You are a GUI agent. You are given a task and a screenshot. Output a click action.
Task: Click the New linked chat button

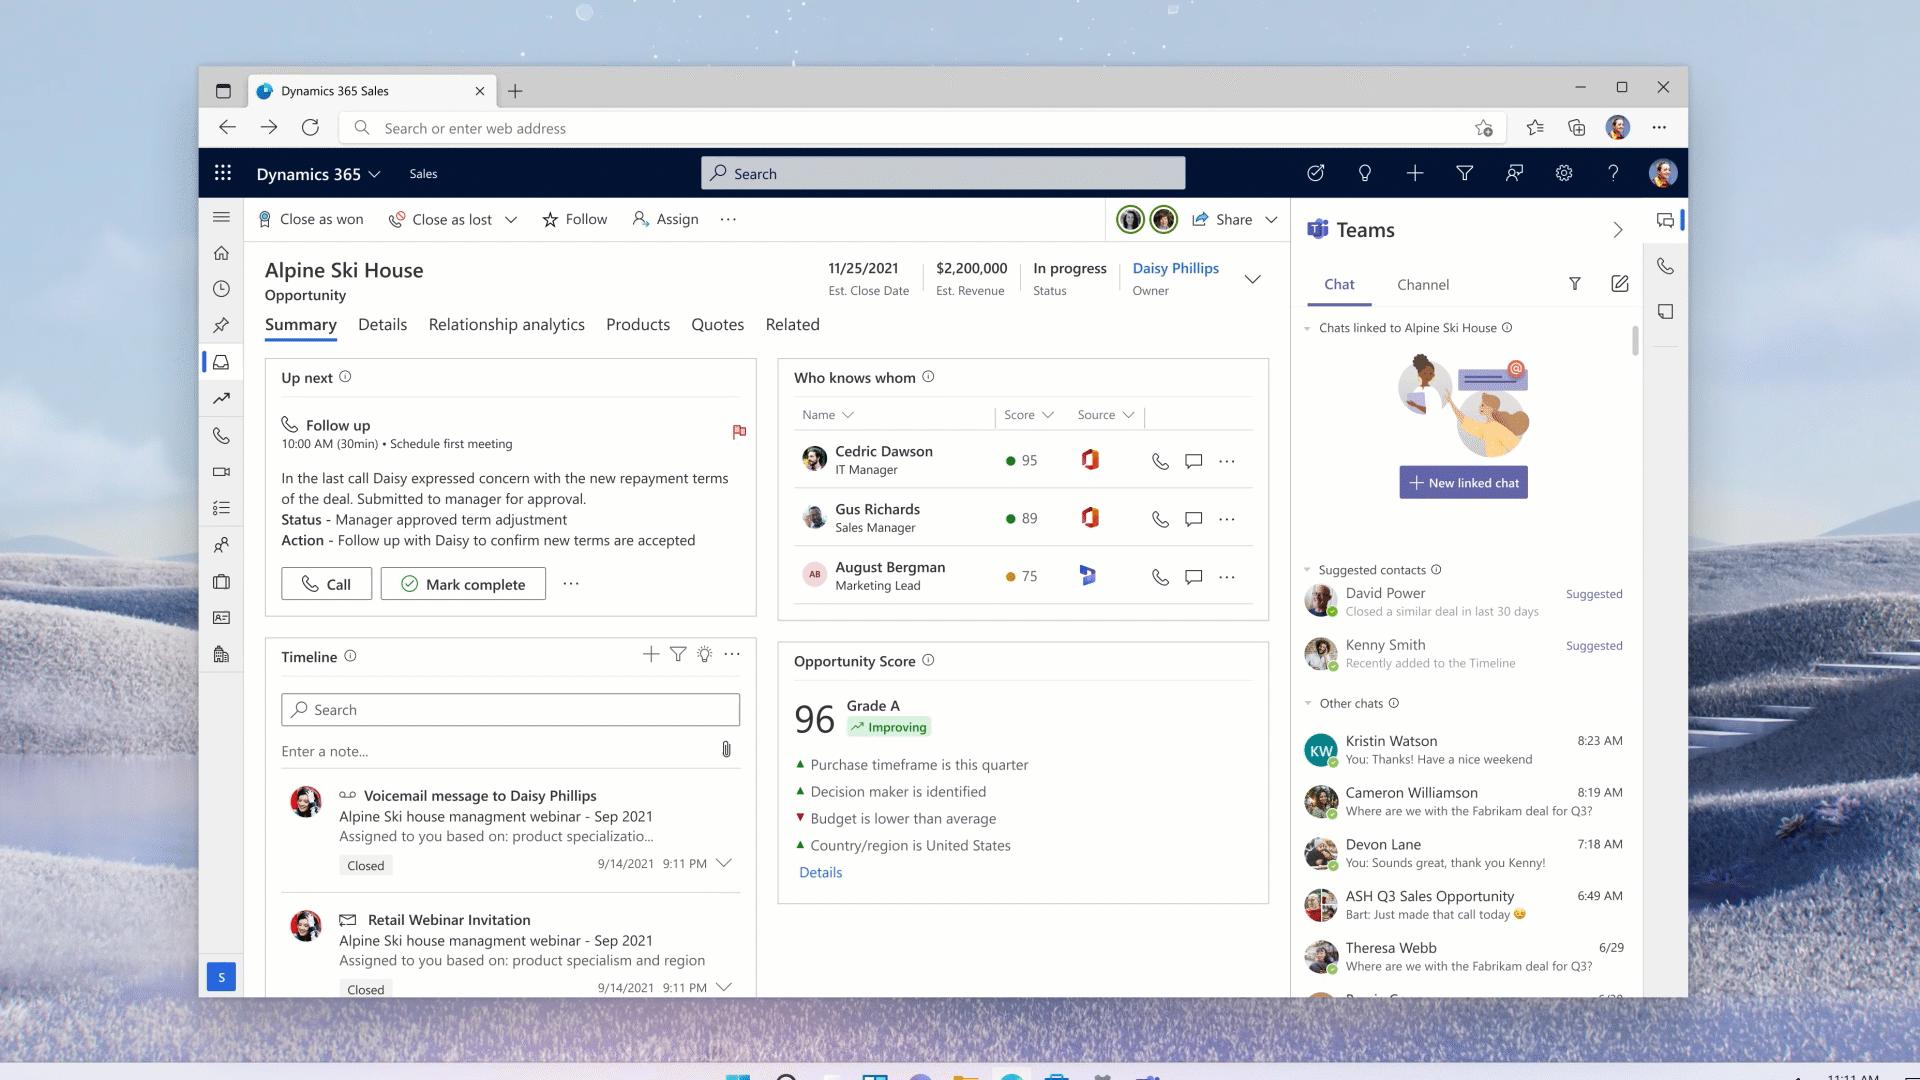[1463, 483]
